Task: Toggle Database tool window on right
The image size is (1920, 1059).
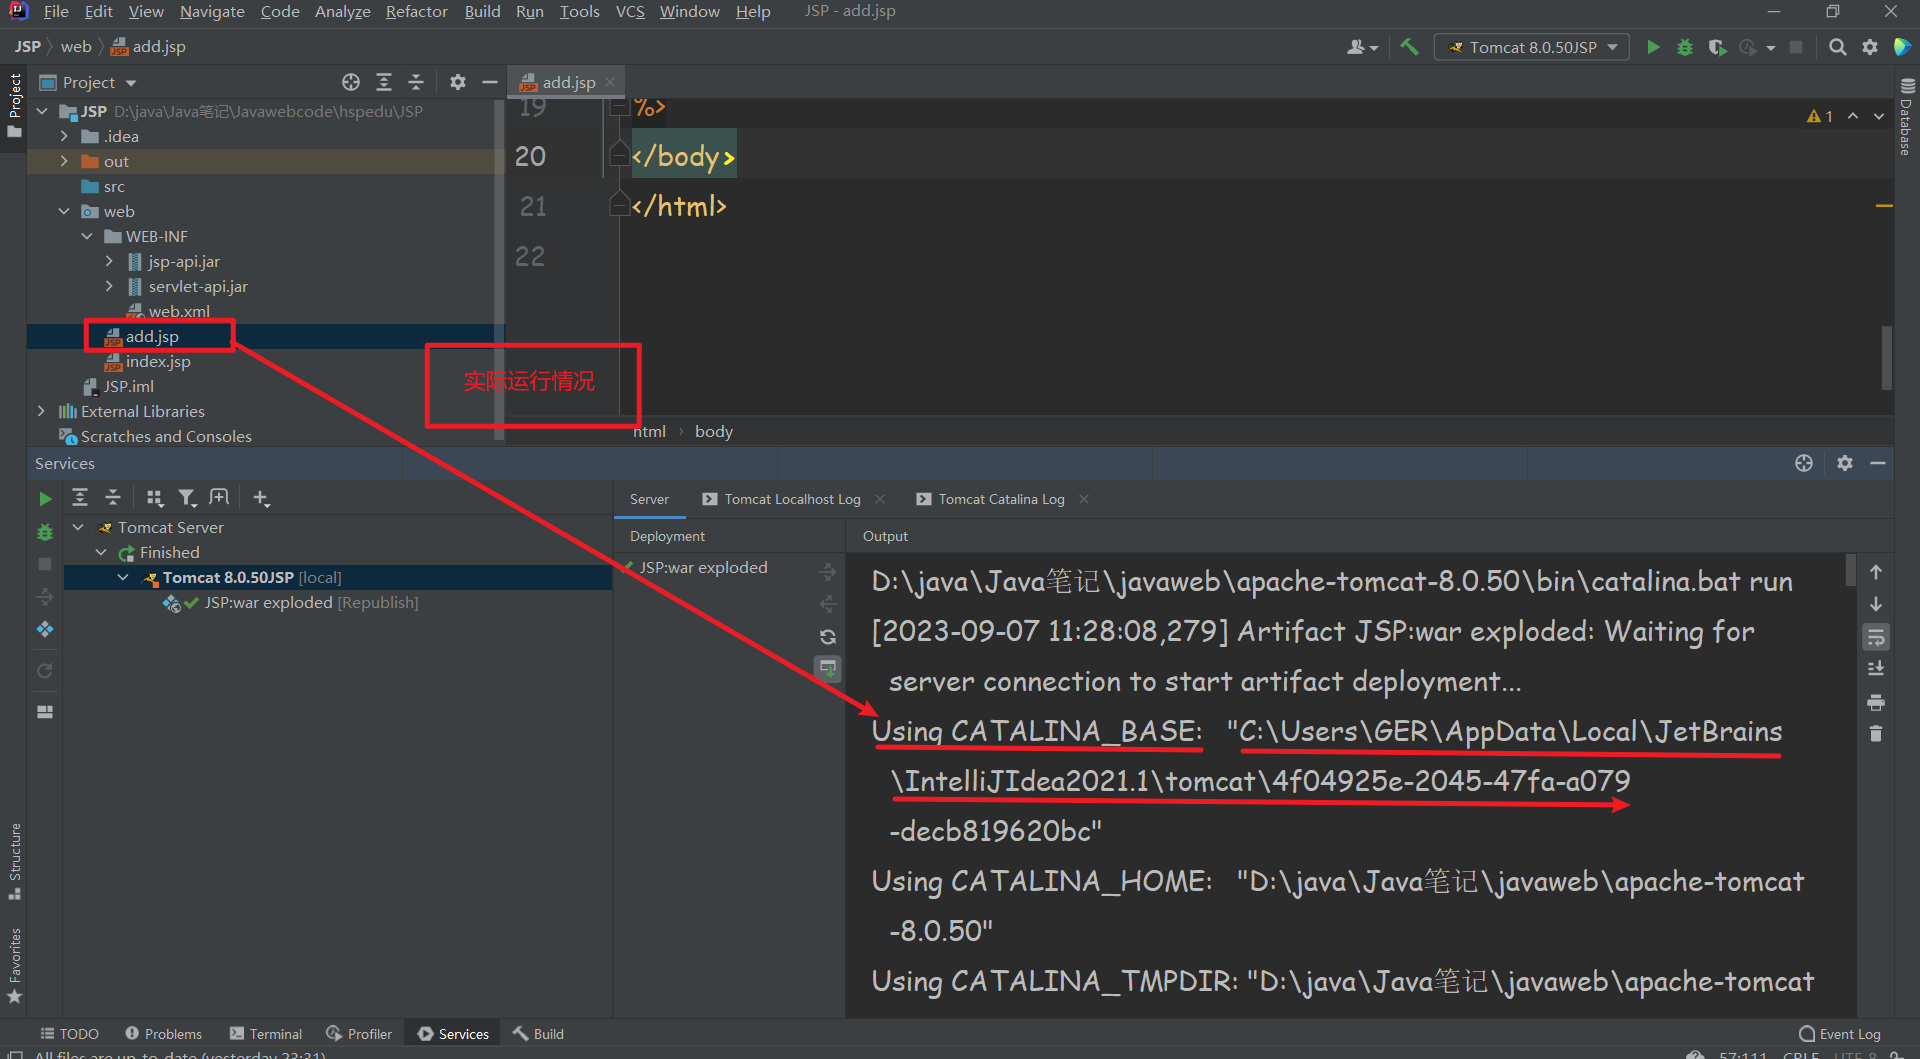Action: 1907,117
